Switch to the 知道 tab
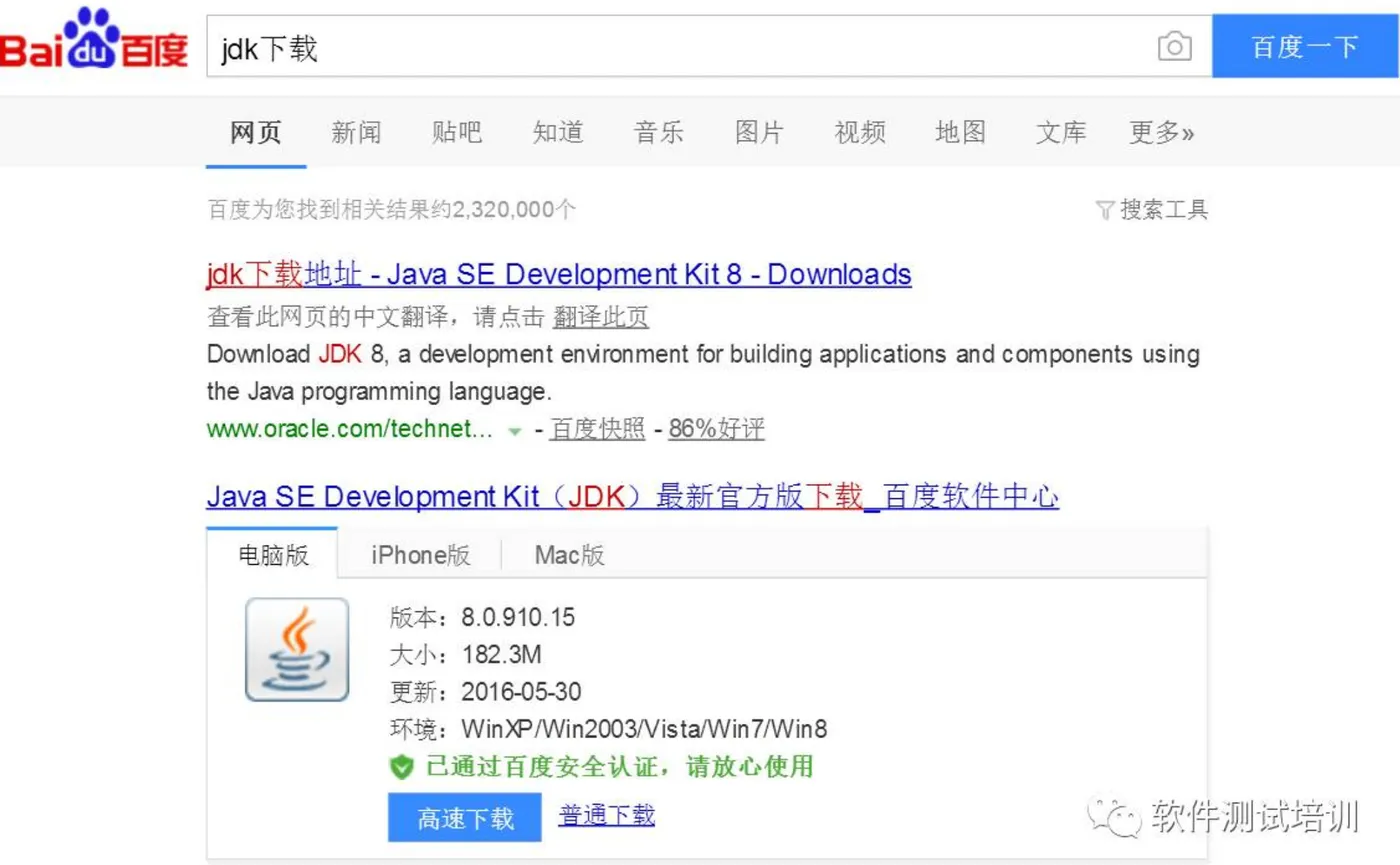This screenshot has height=865, width=1400. [x=558, y=132]
